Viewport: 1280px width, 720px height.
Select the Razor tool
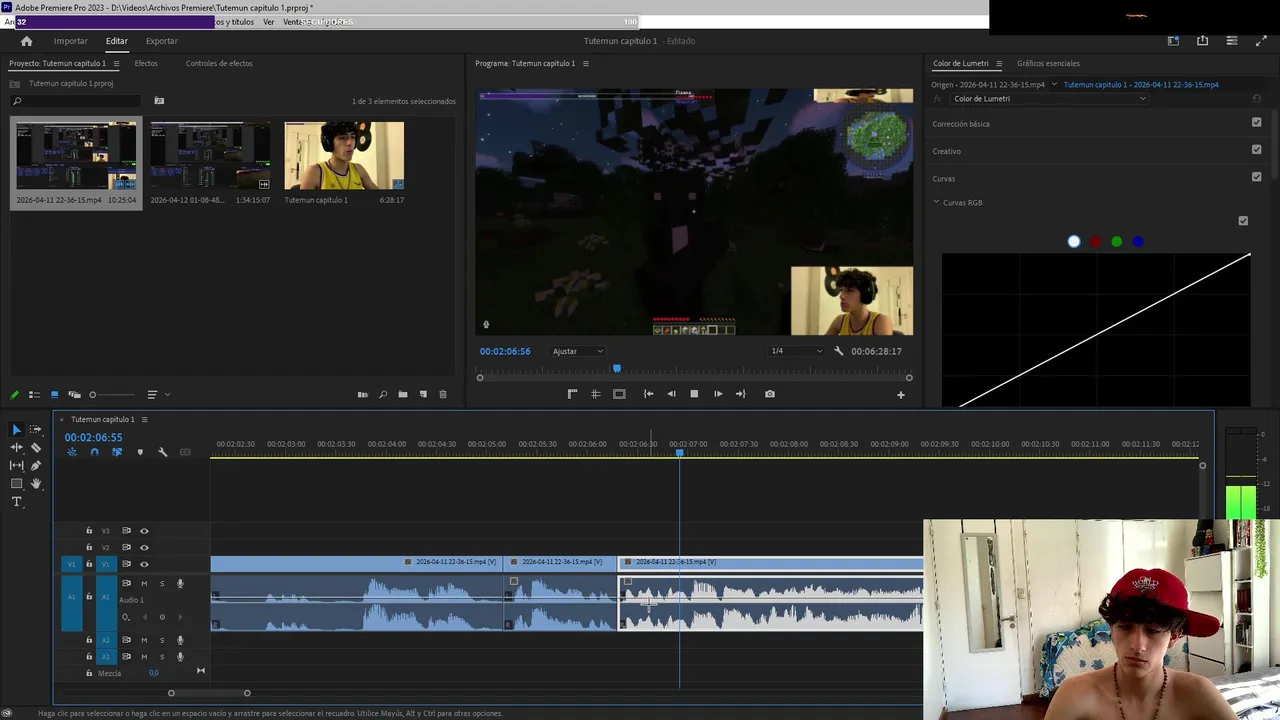36,447
